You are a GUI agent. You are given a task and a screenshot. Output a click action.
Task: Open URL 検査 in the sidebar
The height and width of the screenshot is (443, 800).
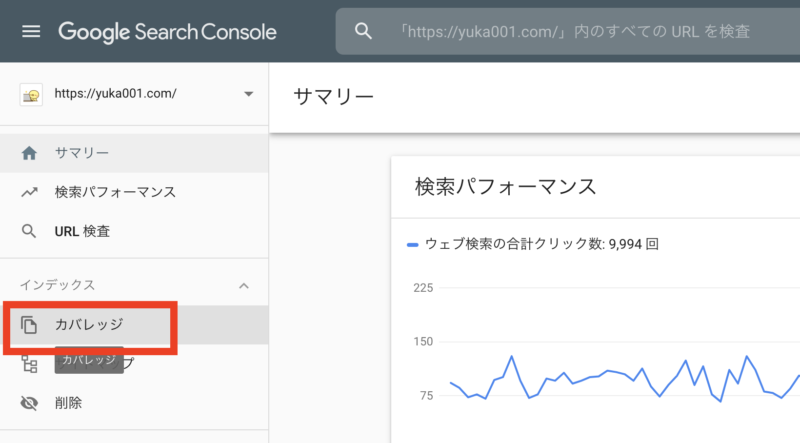(134, 231)
